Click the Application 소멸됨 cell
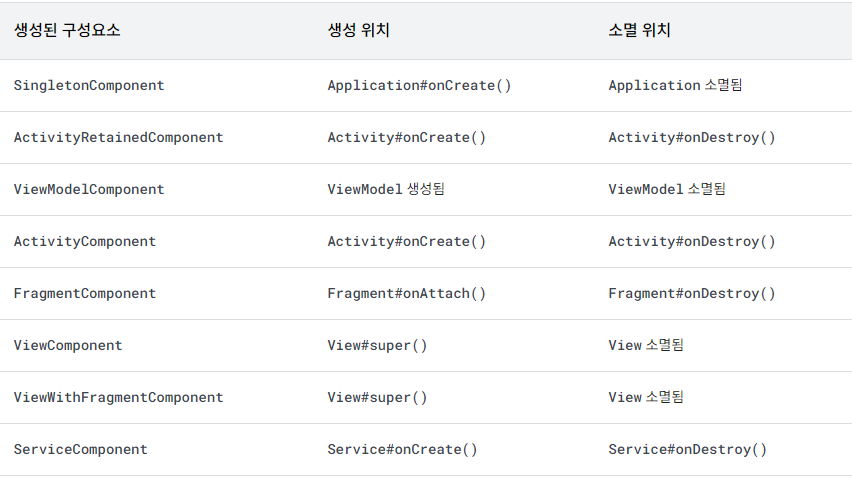This screenshot has height=478, width=853. tap(675, 85)
